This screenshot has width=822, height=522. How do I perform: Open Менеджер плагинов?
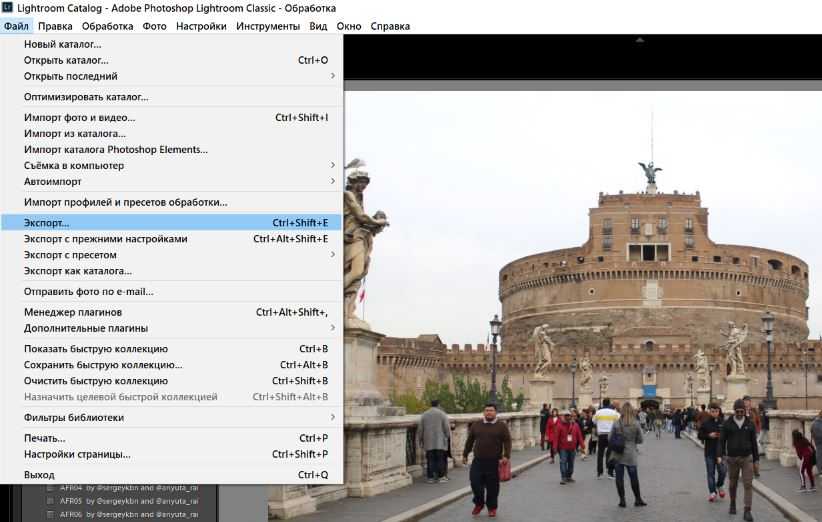[x=73, y=312]
